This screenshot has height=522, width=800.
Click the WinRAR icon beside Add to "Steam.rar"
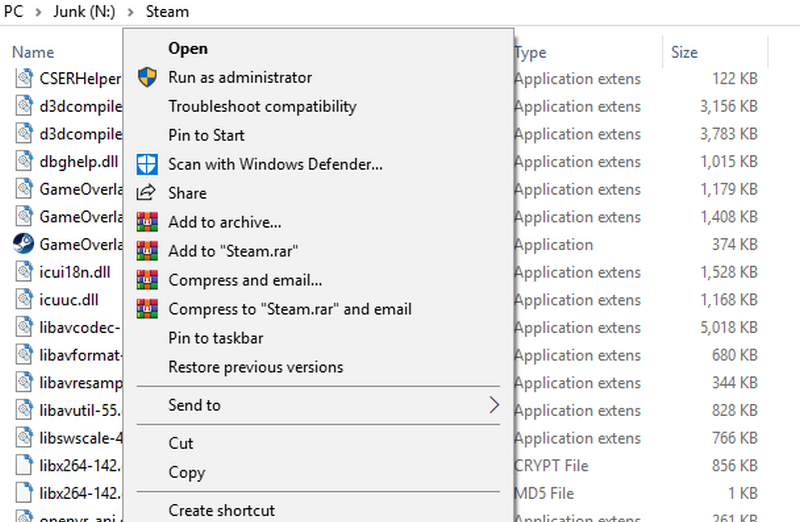click(x=147, y=251)
